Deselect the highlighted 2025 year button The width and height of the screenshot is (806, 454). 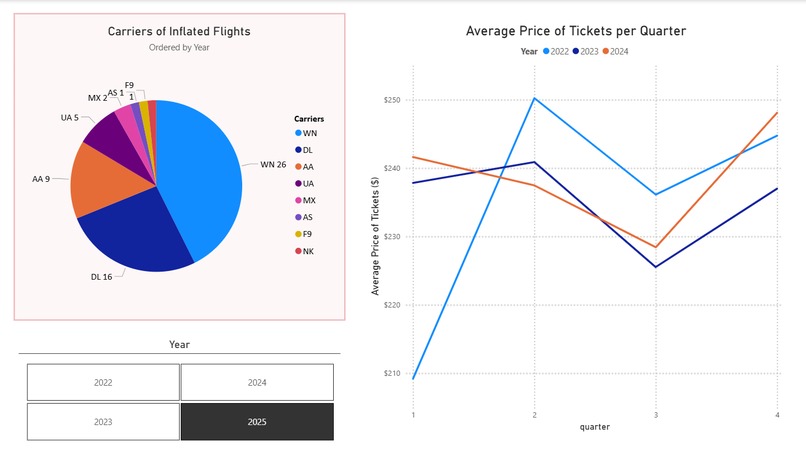[x=257, y=422]
